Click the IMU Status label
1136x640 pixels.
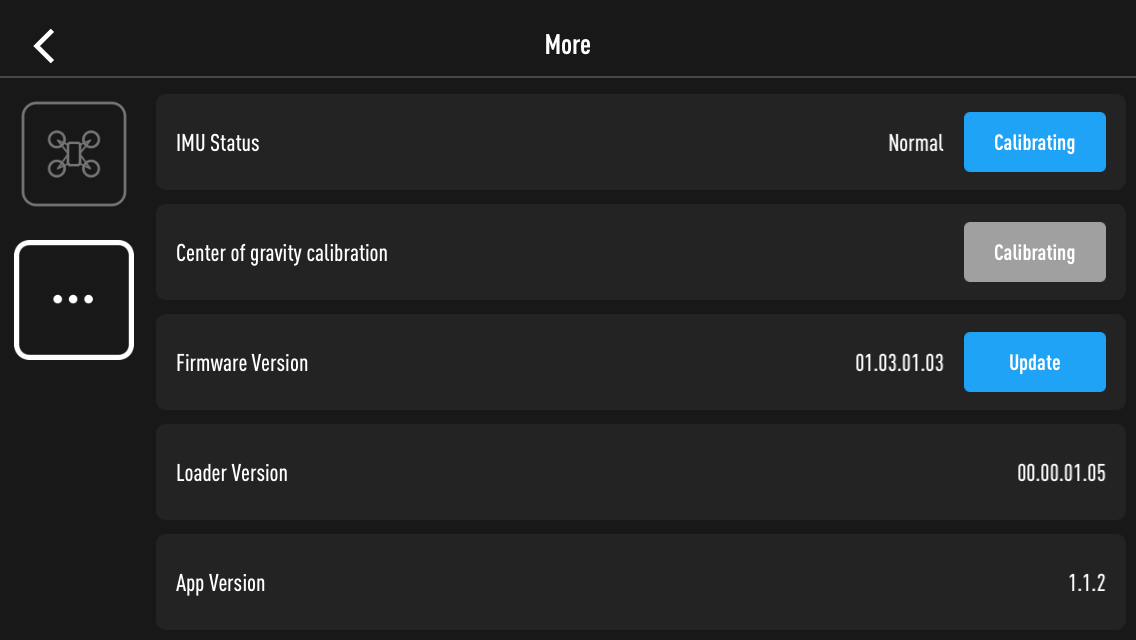click(x=217, y=143)
